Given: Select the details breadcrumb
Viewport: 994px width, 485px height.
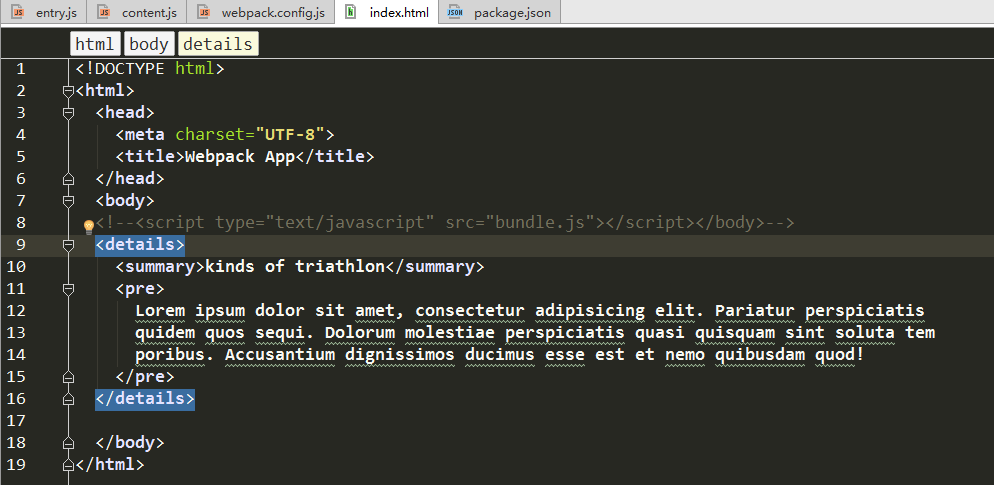Looking at the screenshot, I should click(218, 44).
